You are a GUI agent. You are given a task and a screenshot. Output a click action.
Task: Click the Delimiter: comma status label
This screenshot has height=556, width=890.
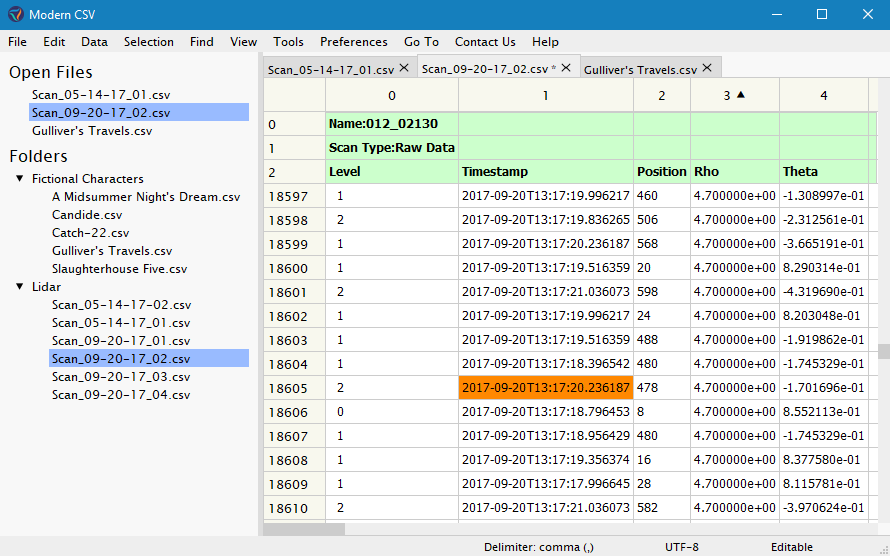click(x=539, y=547)
